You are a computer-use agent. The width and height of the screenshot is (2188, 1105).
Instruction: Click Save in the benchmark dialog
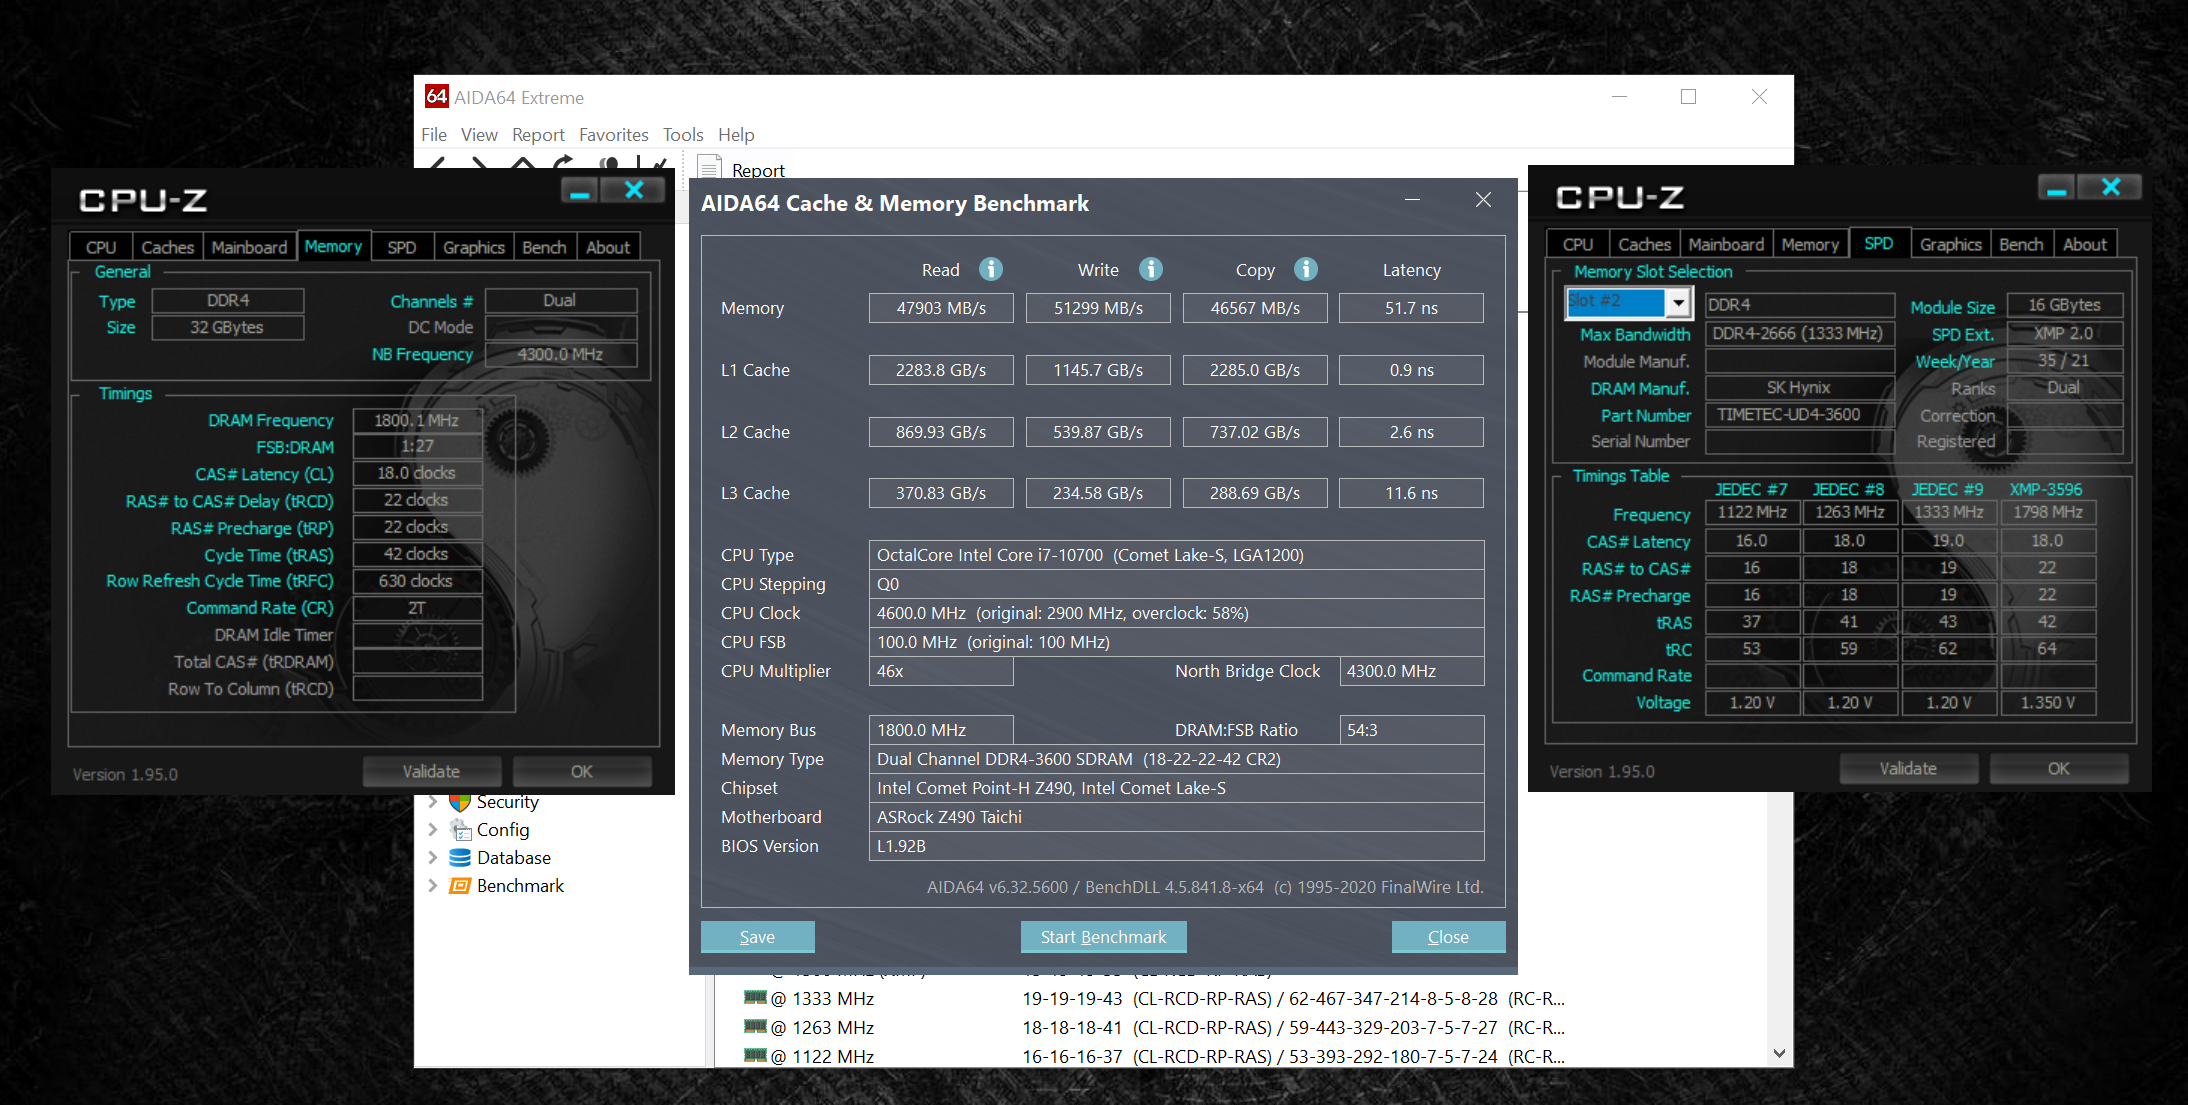[x=757, y=937]
